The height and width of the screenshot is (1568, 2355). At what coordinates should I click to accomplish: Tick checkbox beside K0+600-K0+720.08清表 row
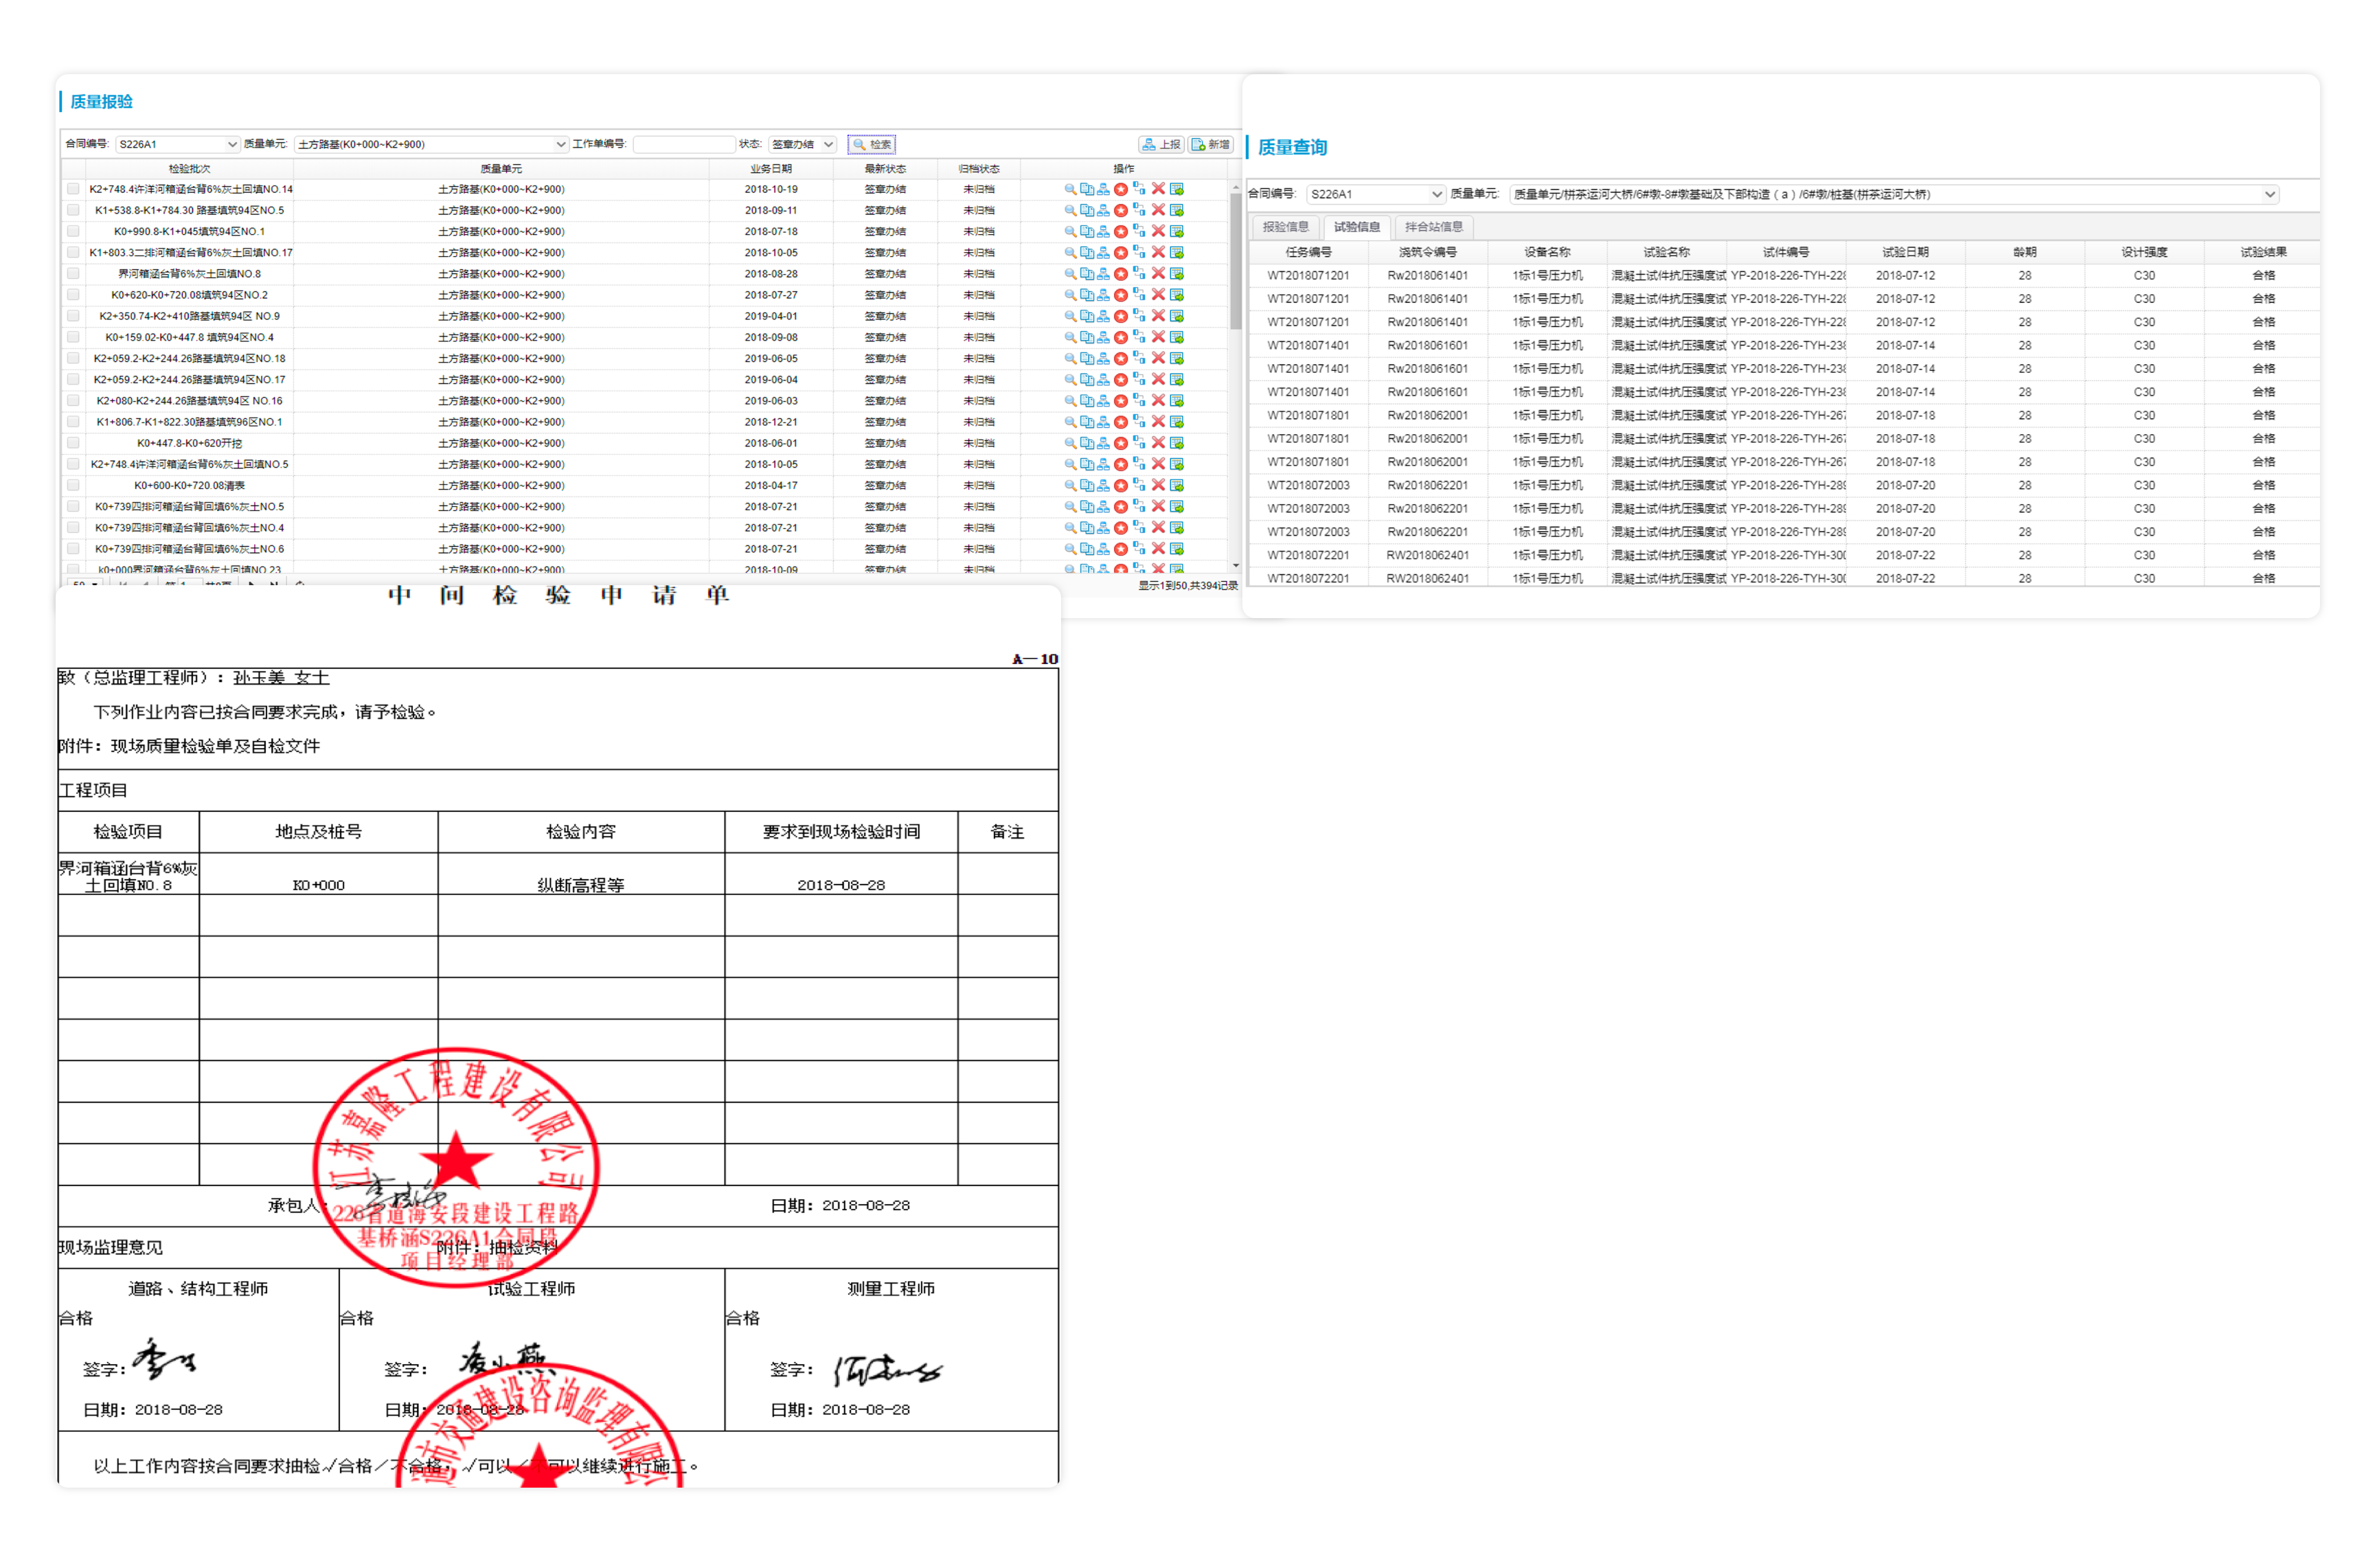(x=73, y=485)
